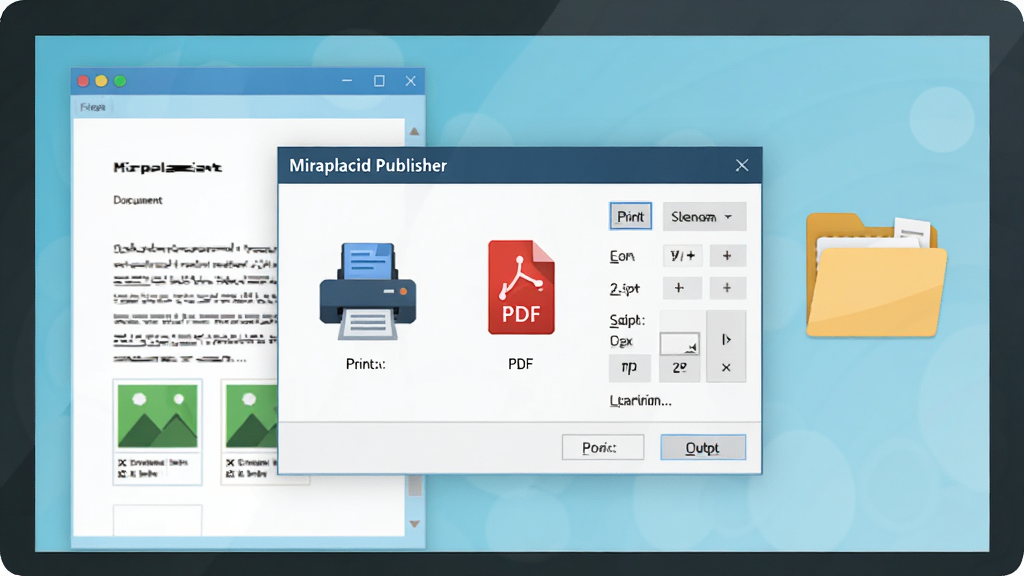Click the 'np' button

pos(630,368)
